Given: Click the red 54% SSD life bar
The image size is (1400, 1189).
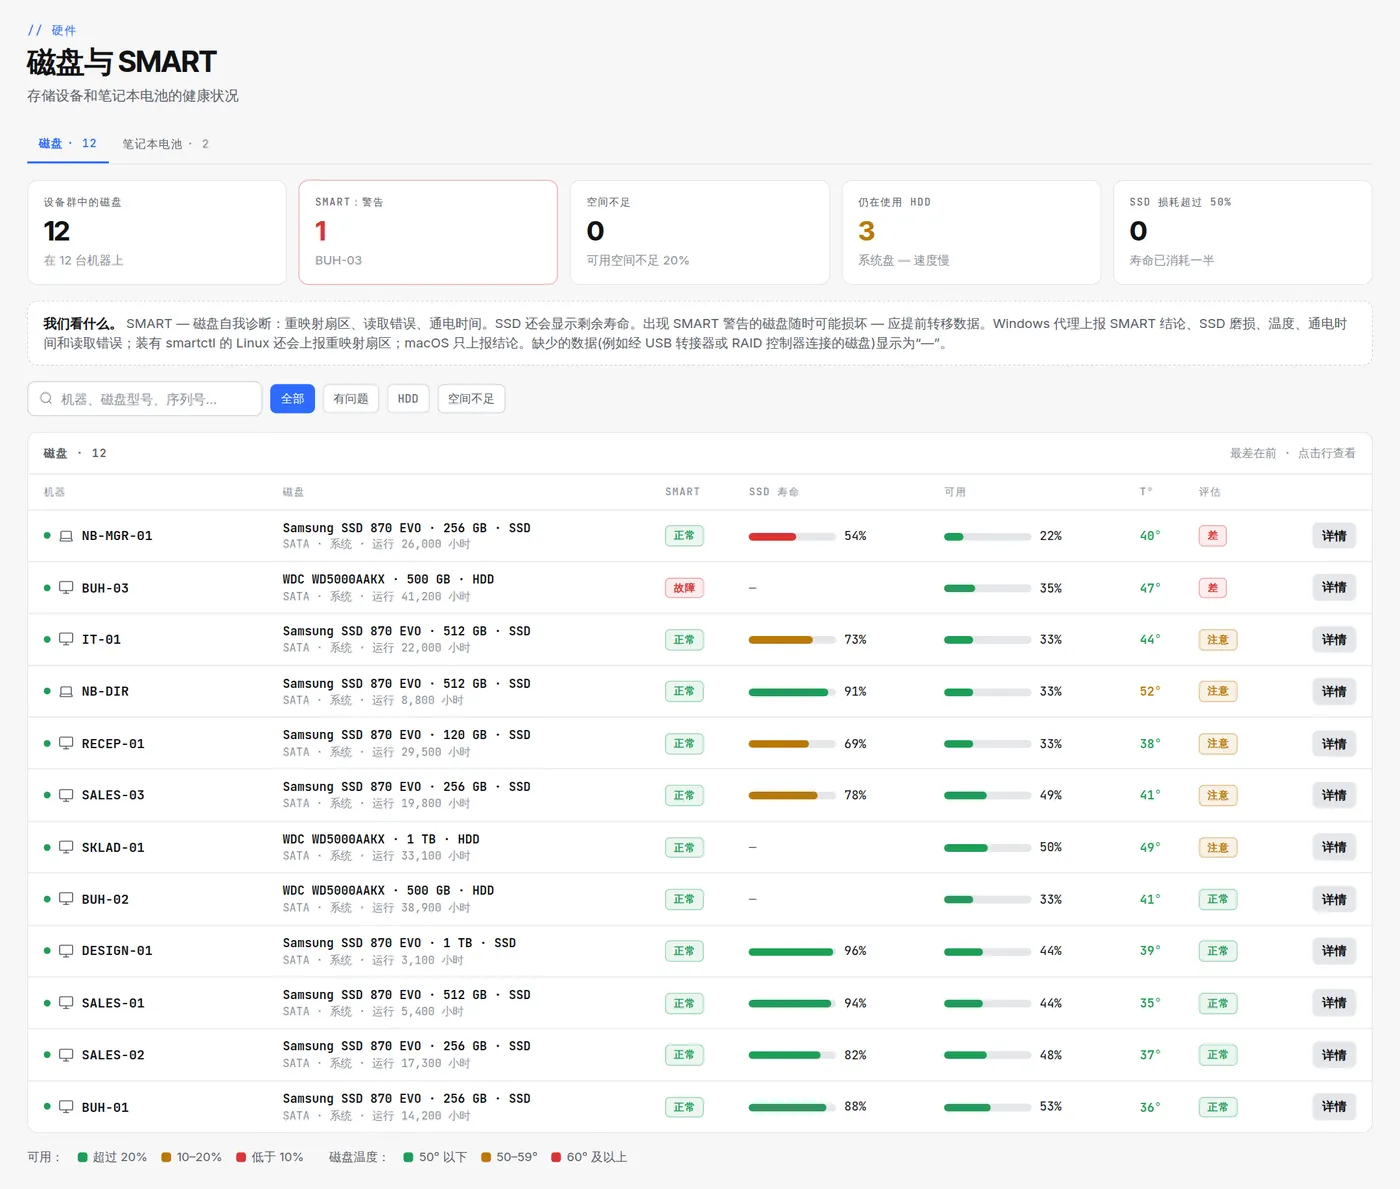Looking at the screenshot, I should (x=792, y=537).
